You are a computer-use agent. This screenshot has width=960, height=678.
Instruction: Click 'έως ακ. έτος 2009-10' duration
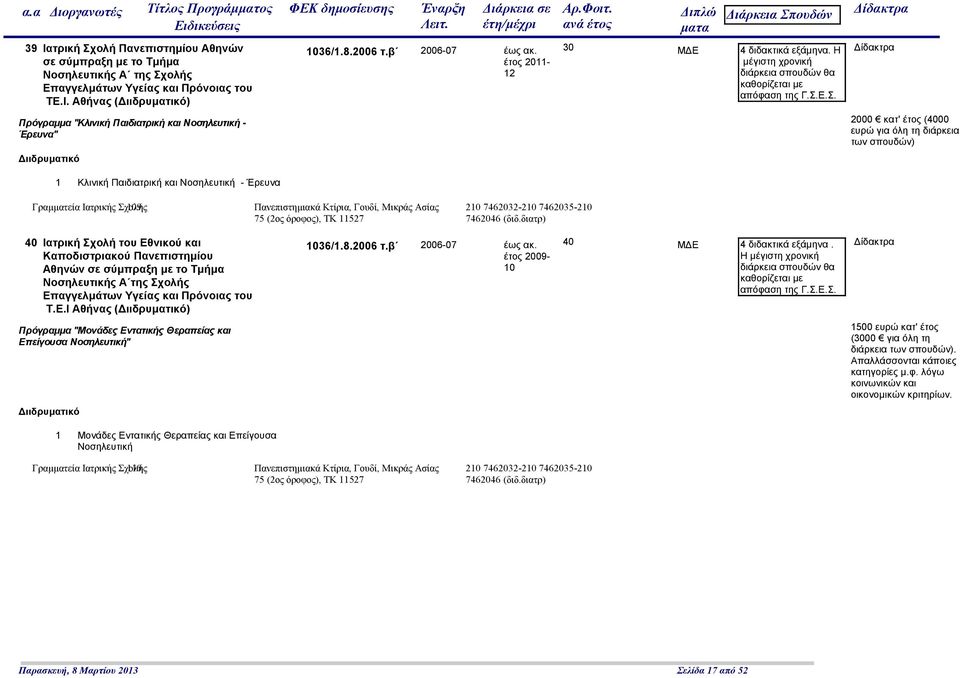point(527,257)
